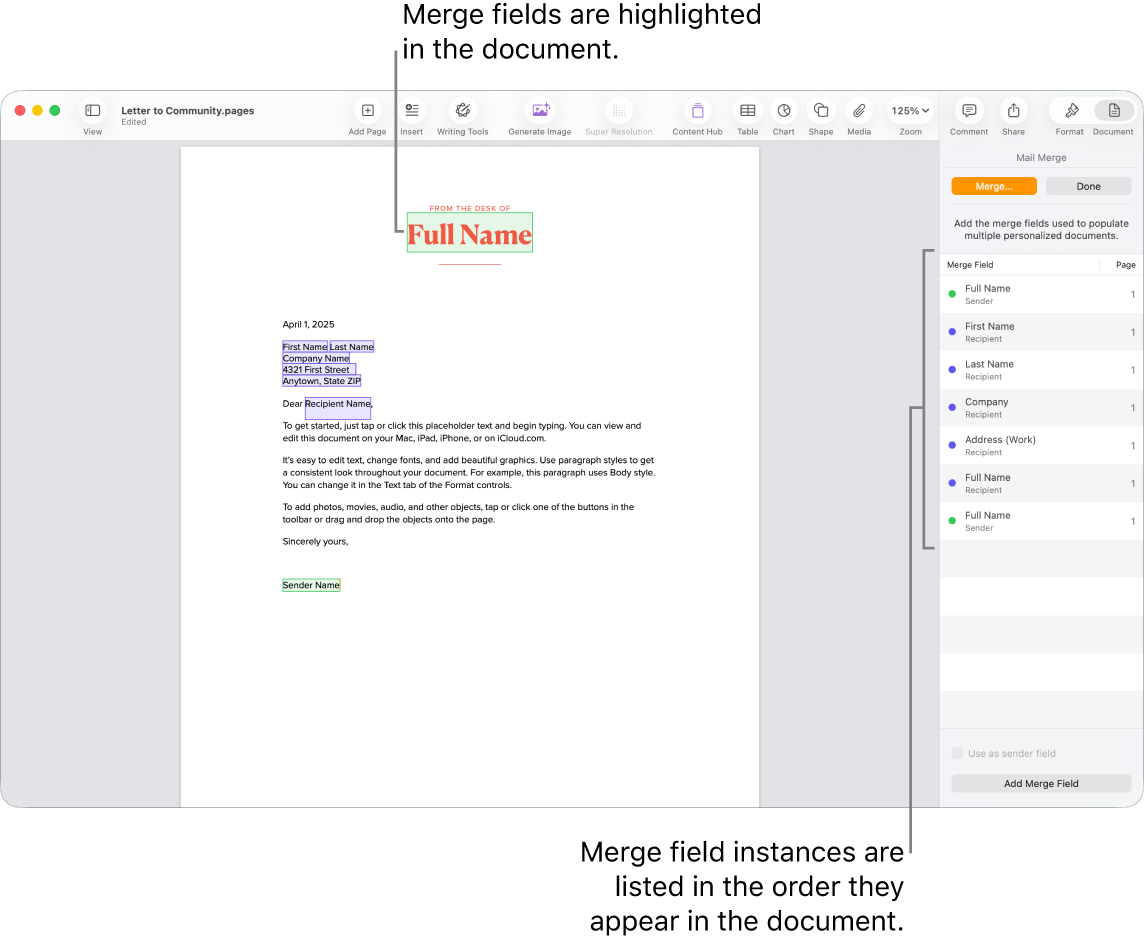Switch to the Document tab

click(x=1113, y=110)
